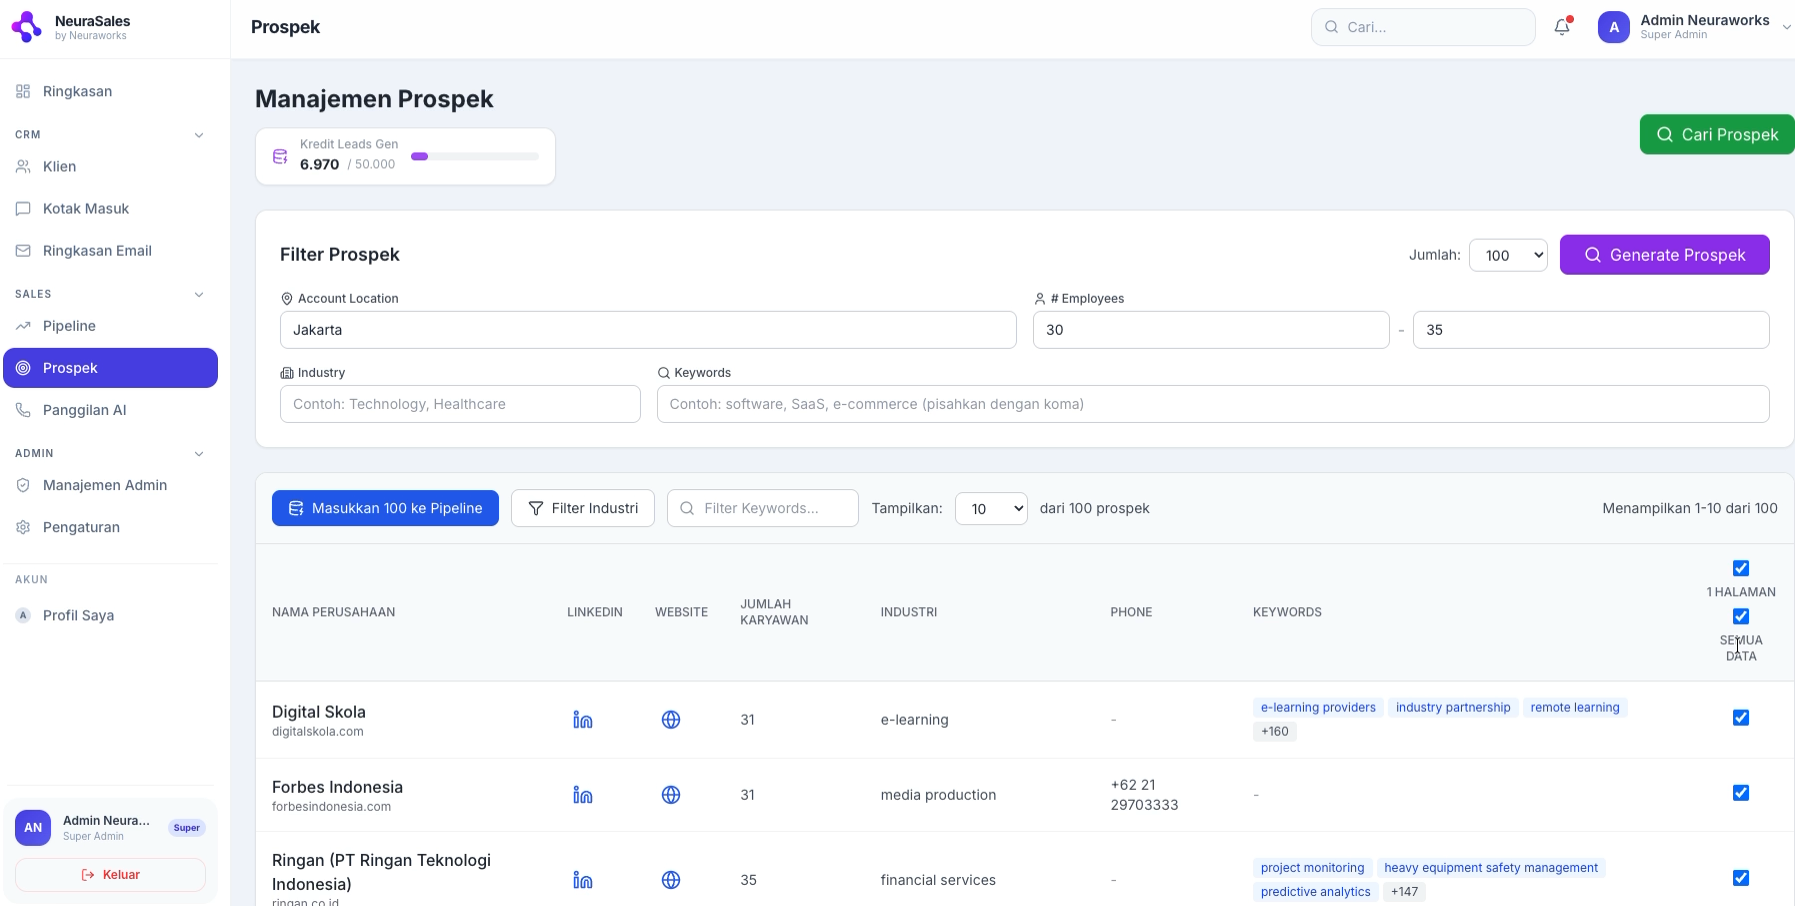Click the Industry building icon
Viewport: 1795px width, 906px height.
coord(287,373)
